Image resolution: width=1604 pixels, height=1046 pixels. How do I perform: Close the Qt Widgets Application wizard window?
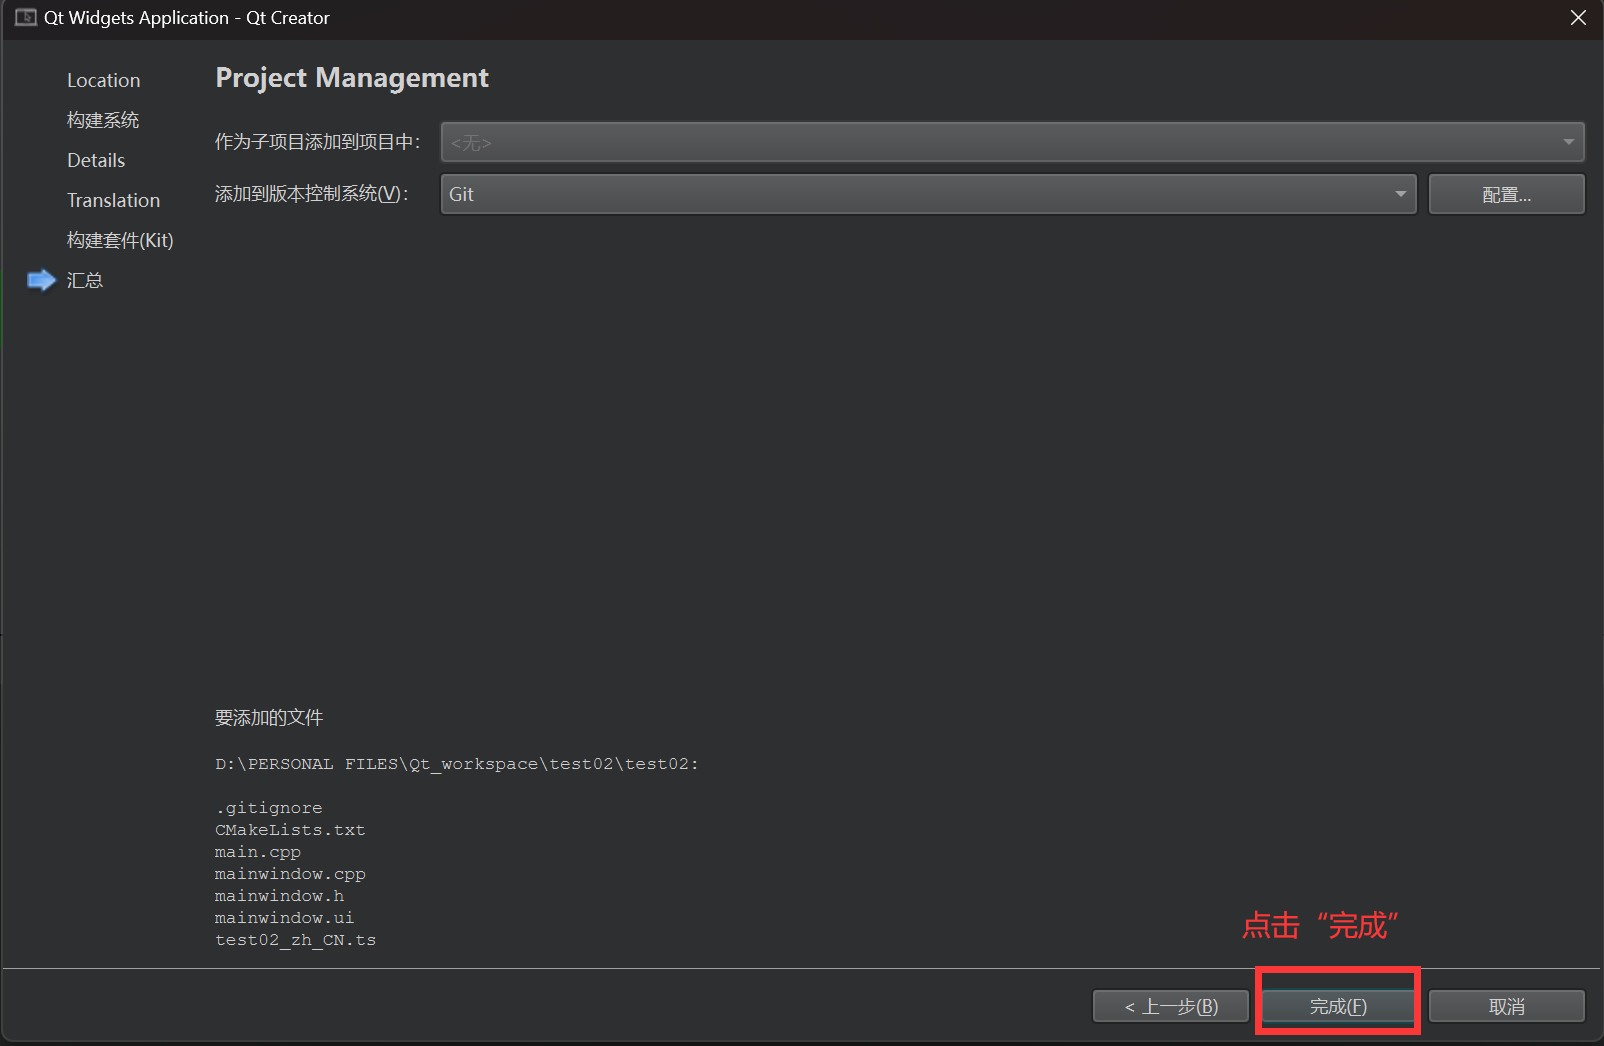[x=1578, y=18]
